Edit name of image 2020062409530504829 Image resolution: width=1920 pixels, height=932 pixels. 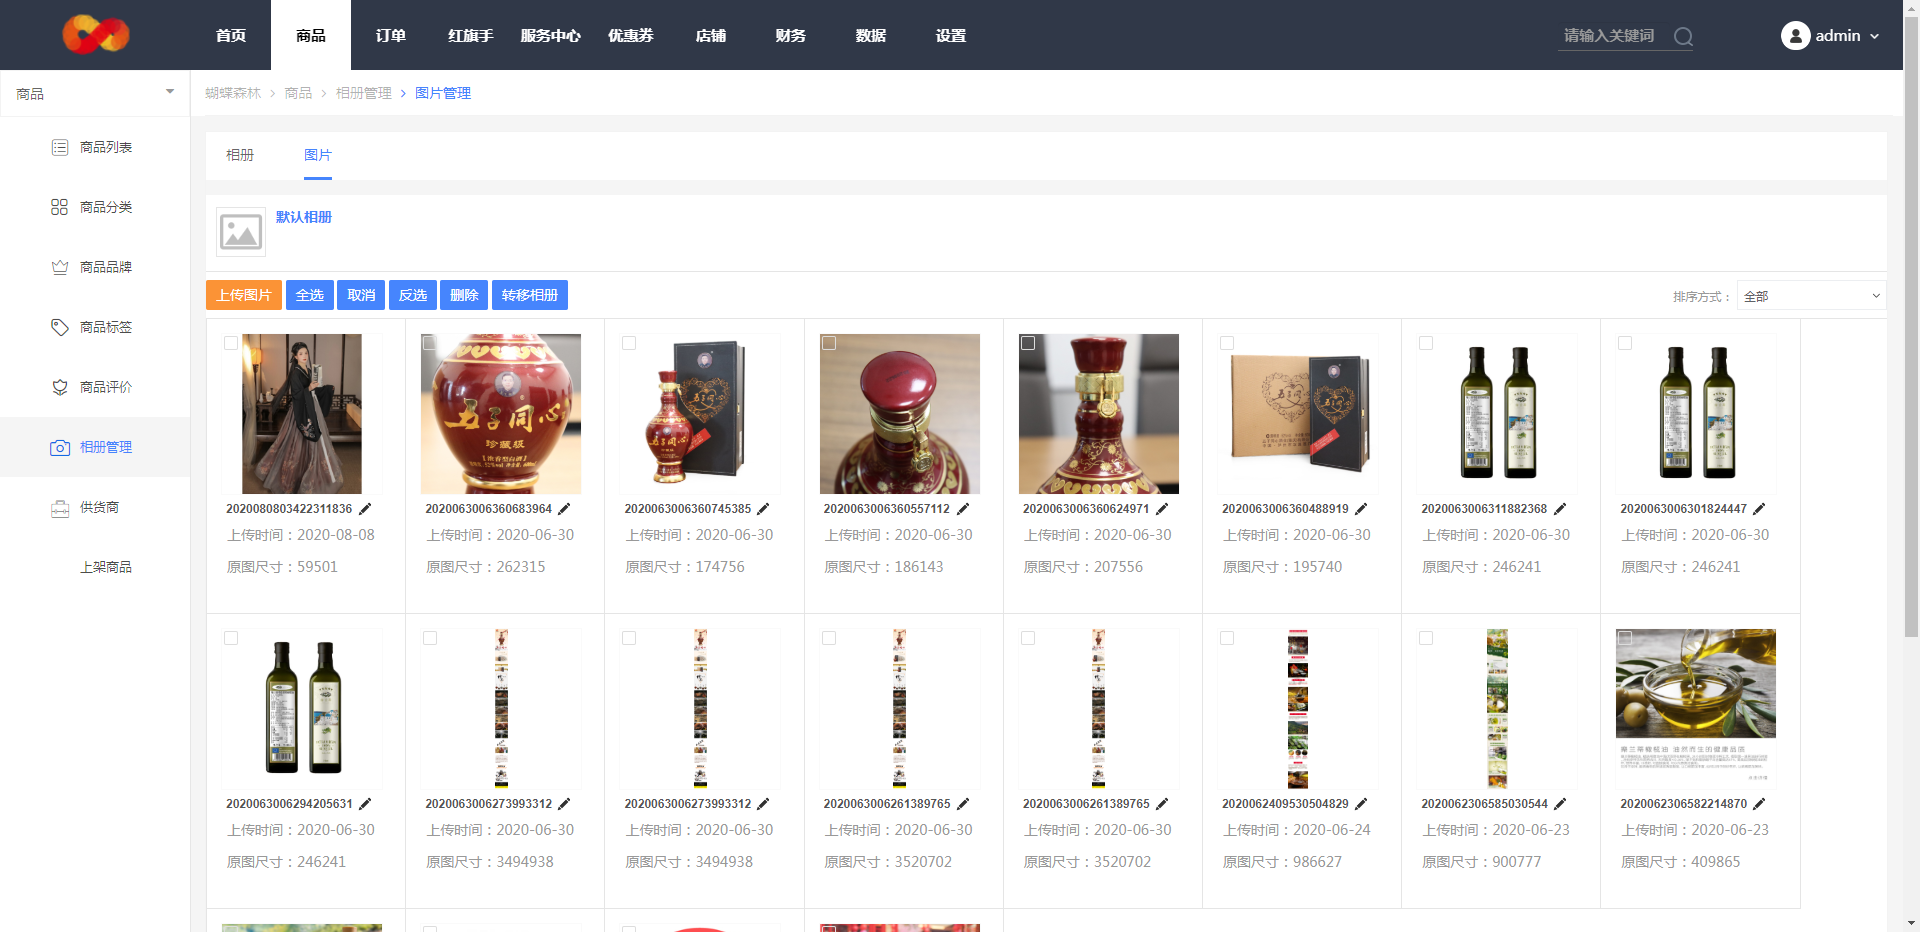(1361, 804)
